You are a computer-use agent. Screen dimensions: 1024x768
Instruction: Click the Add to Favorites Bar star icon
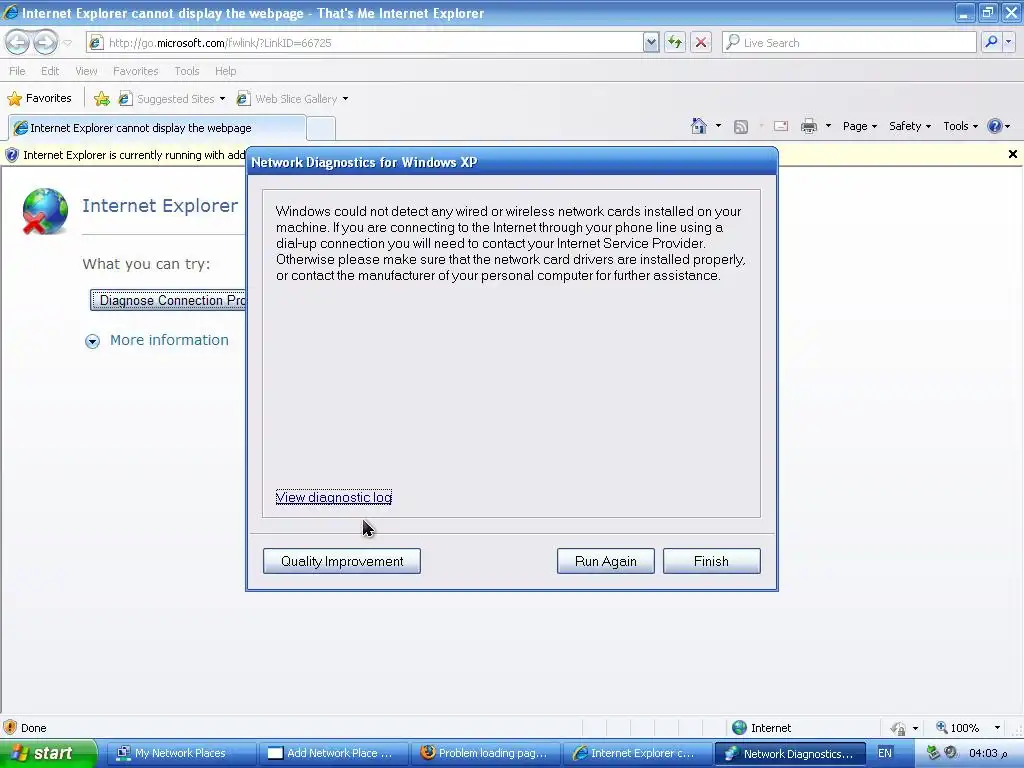[x=102, y=99]
